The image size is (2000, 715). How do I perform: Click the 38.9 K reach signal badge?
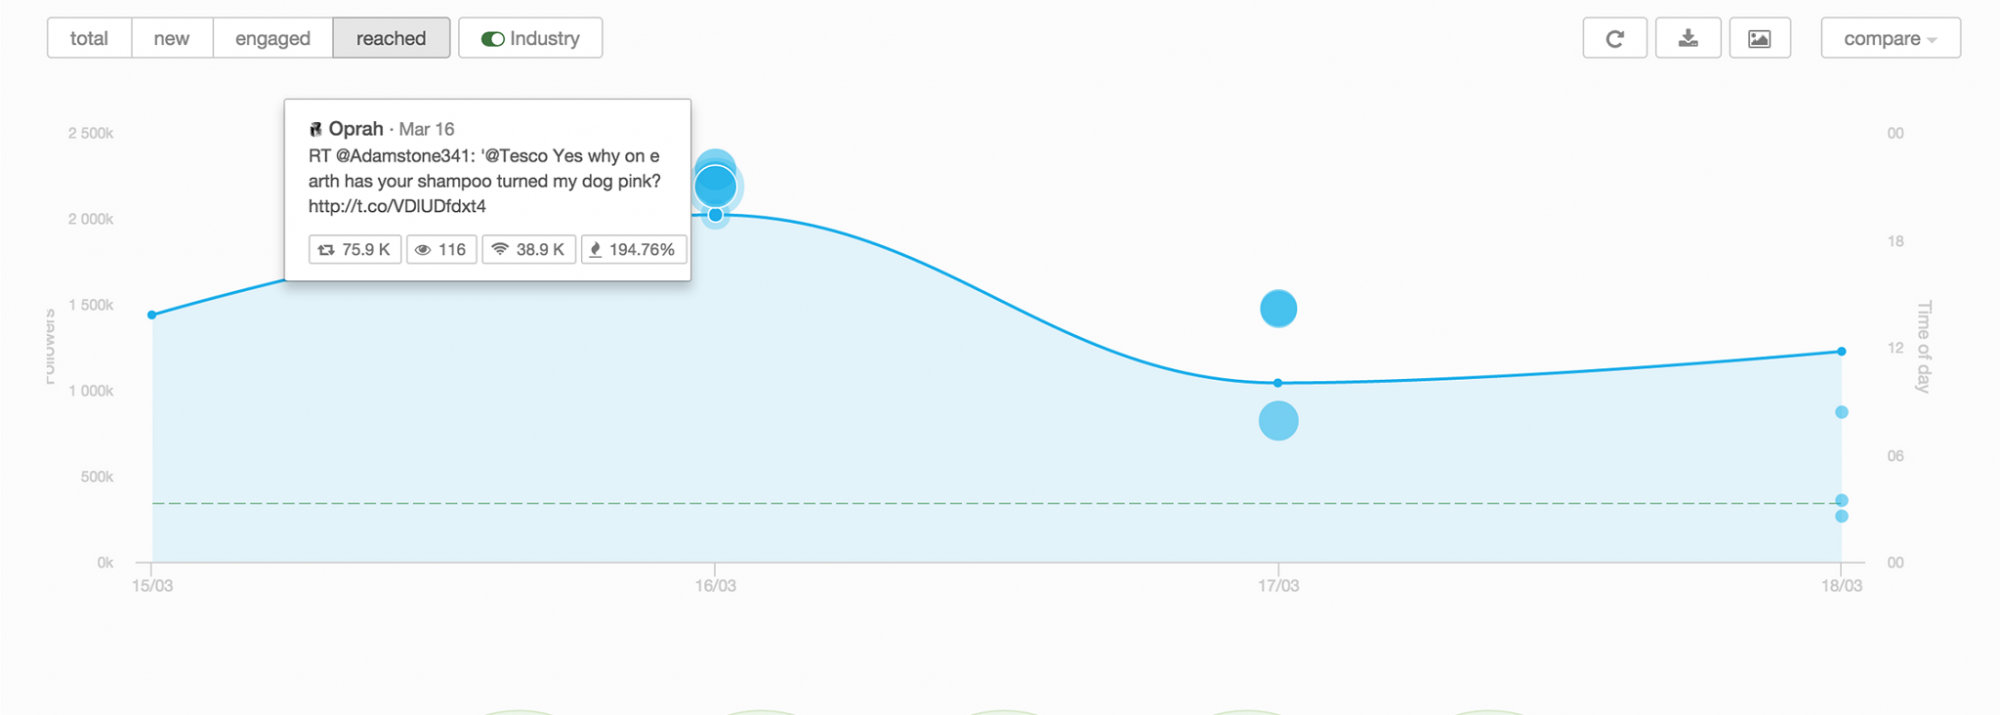(529, 249)
